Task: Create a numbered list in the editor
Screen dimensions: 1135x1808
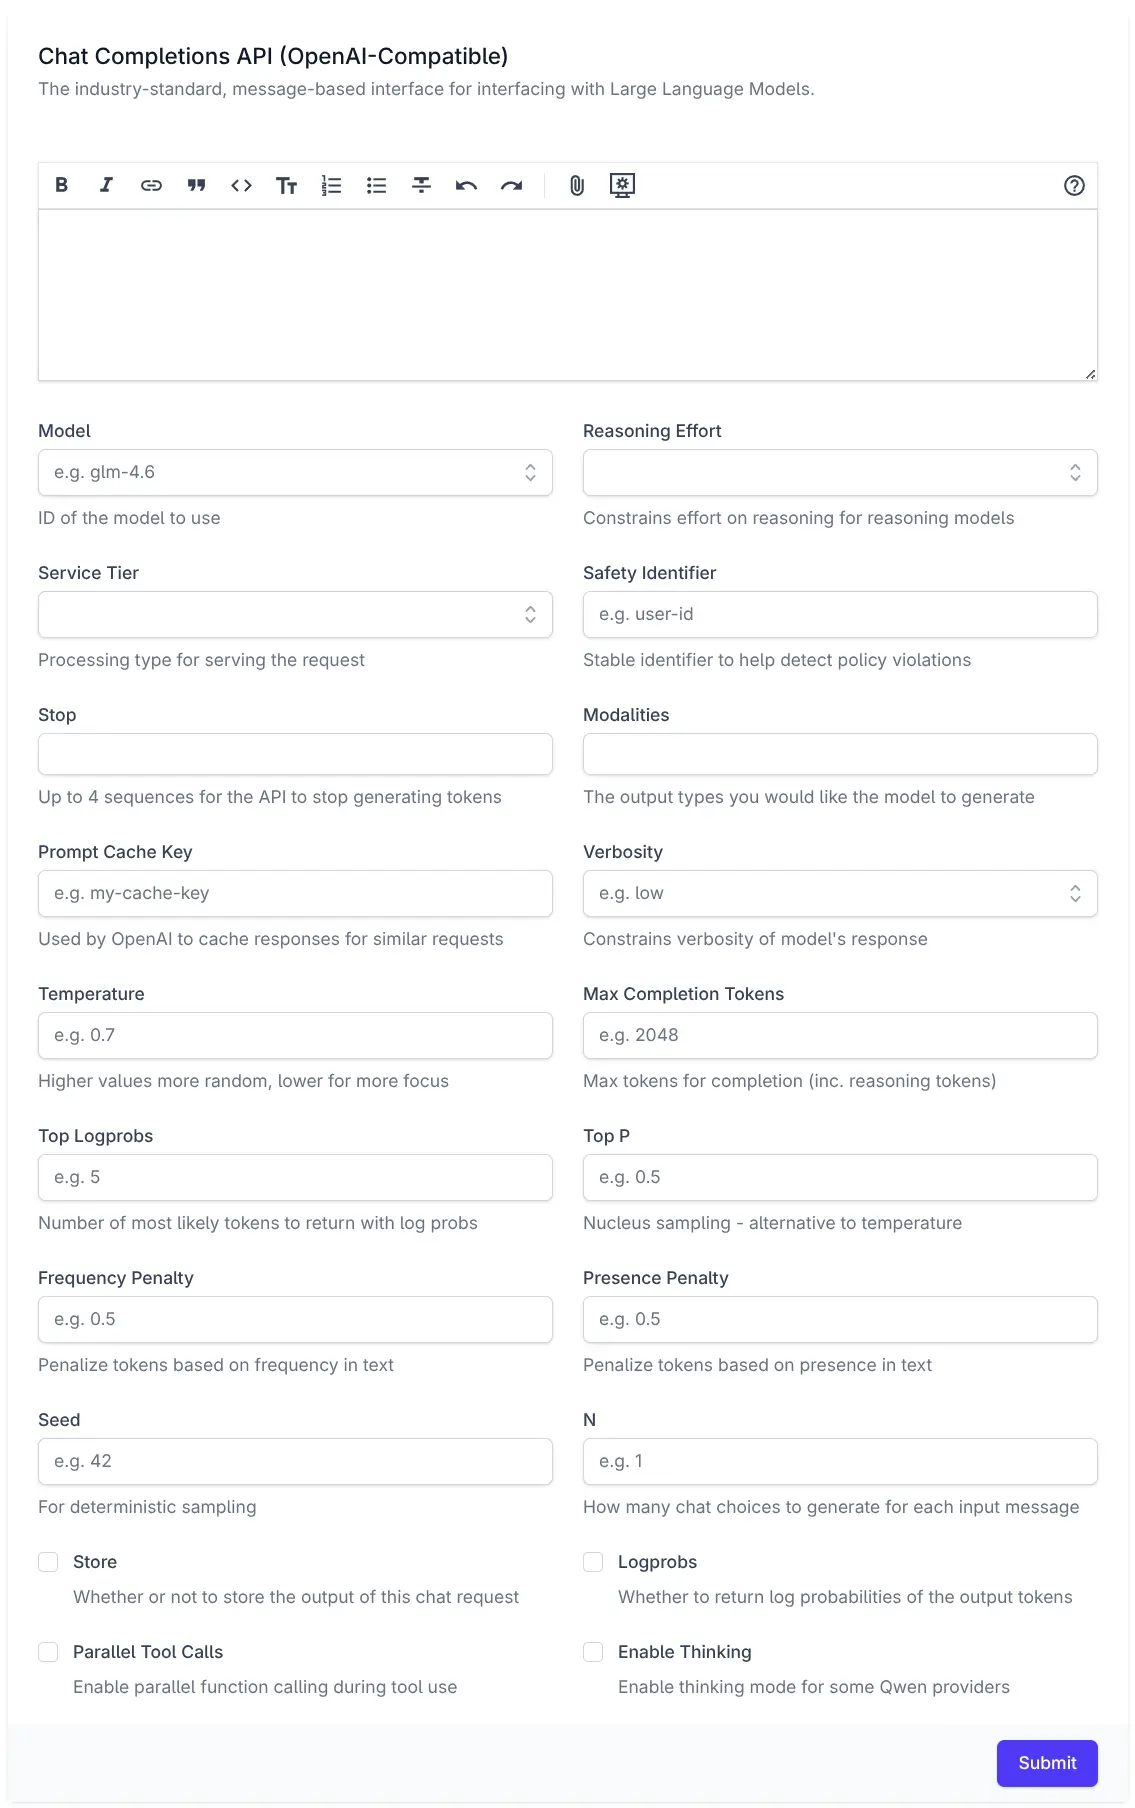Action: point(331,185)
